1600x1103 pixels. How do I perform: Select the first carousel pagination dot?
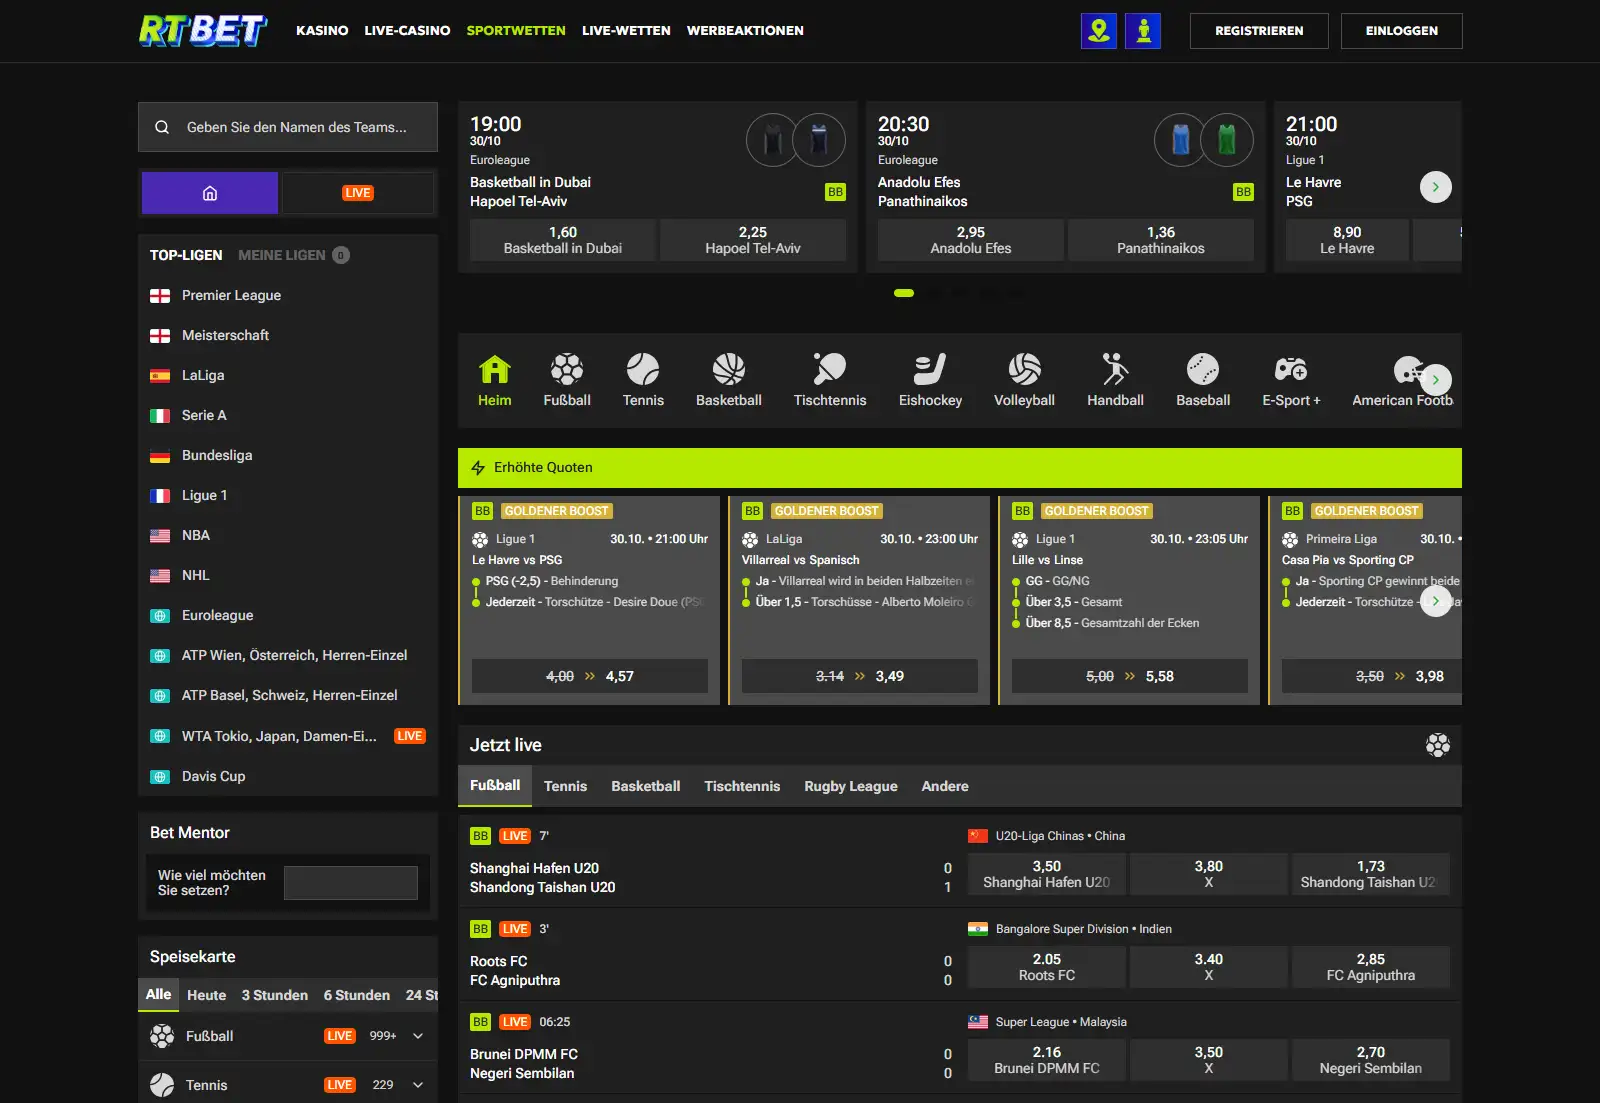(904, 293)
